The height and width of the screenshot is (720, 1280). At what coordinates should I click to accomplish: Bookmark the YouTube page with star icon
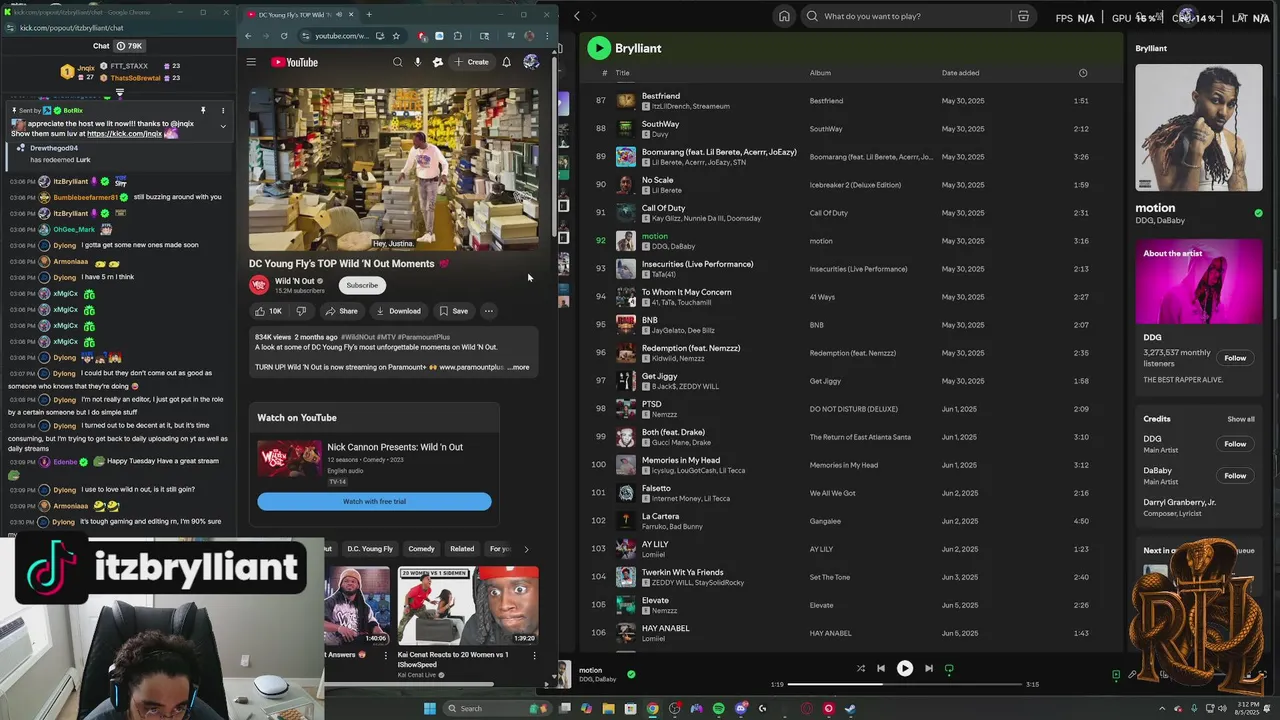(396, 36)
